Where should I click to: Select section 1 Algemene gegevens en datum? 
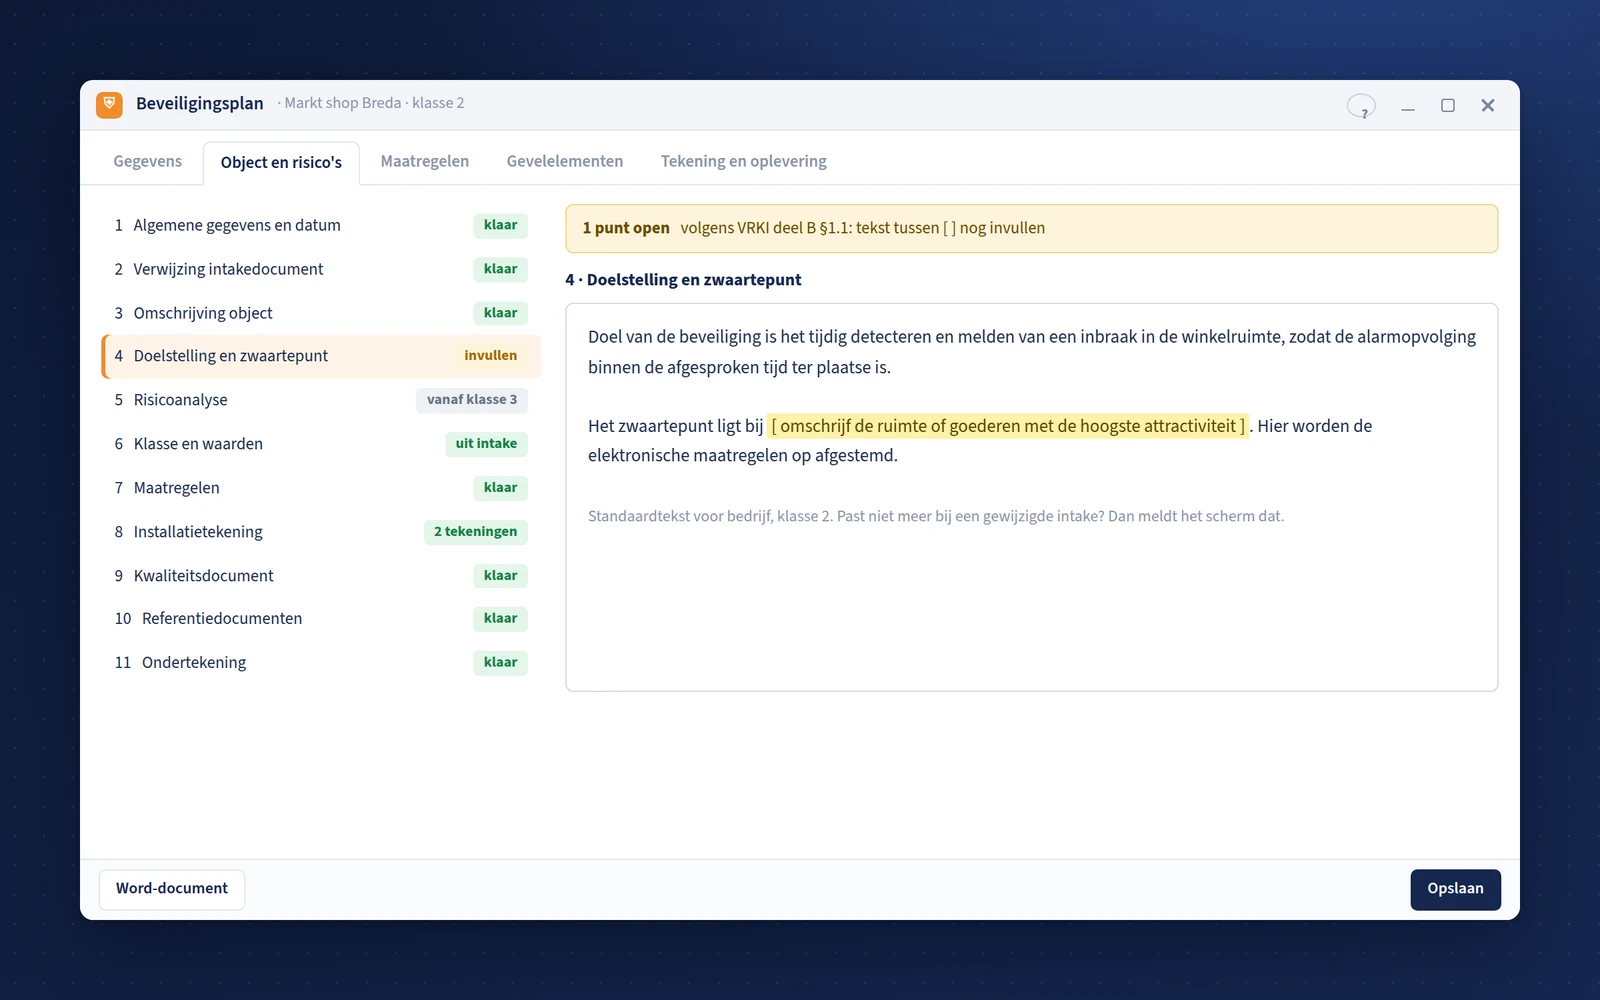(321, 226)
